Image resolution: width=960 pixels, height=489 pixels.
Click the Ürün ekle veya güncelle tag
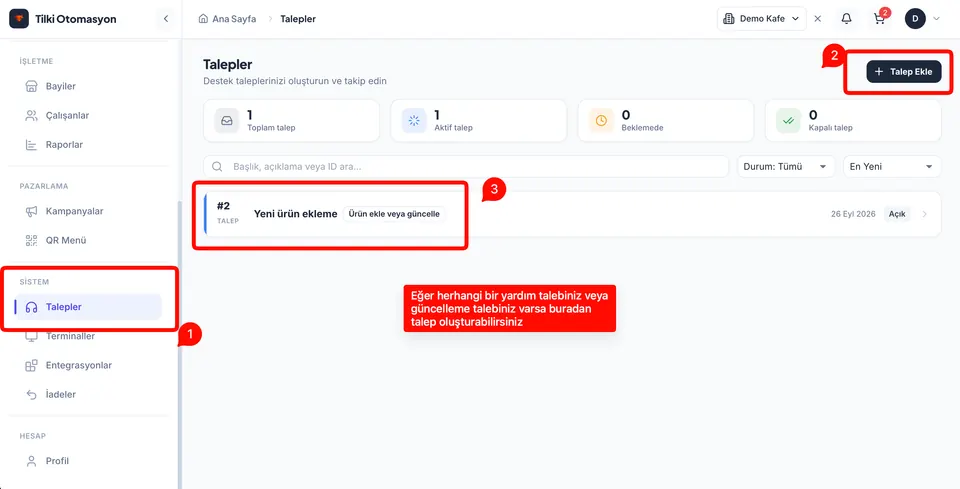[394, 214]
